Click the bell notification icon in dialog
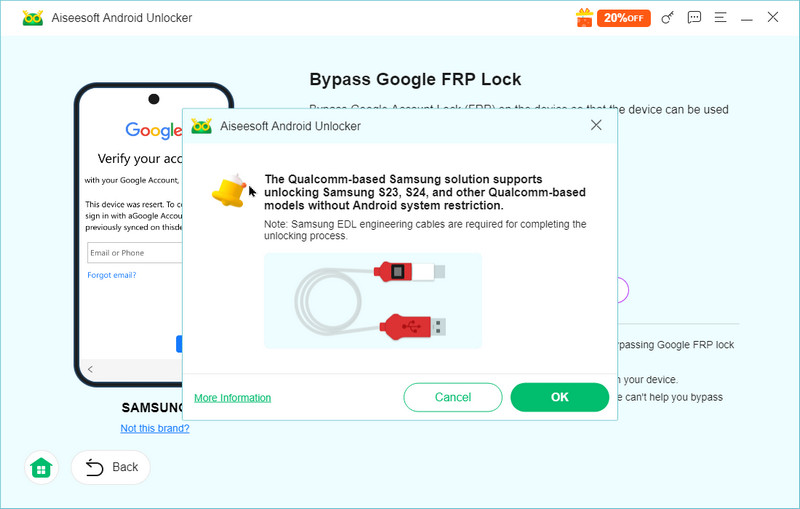 pos(230,190)
